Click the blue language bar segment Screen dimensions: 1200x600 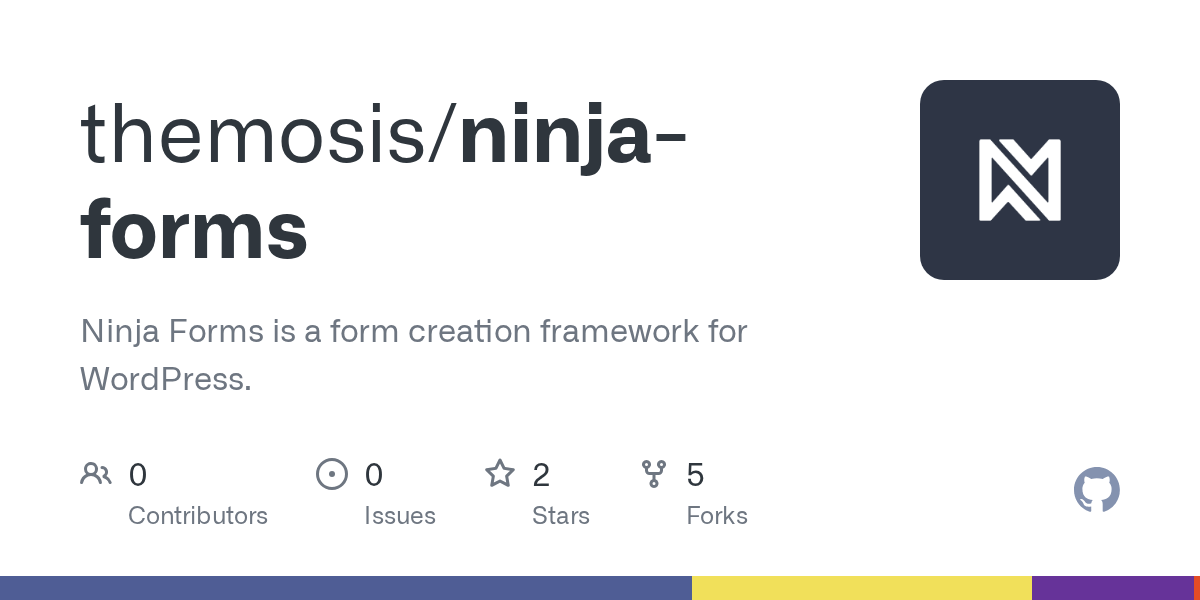[x=345, y=588]
